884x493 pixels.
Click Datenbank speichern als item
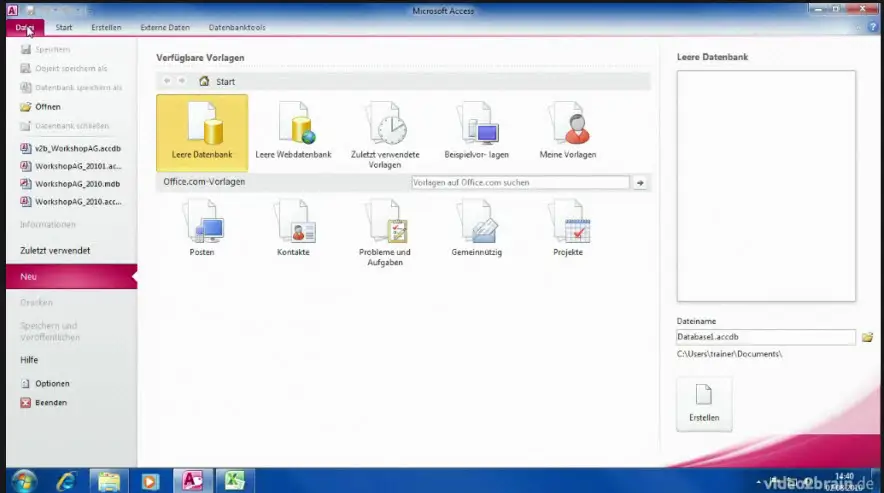71,87
